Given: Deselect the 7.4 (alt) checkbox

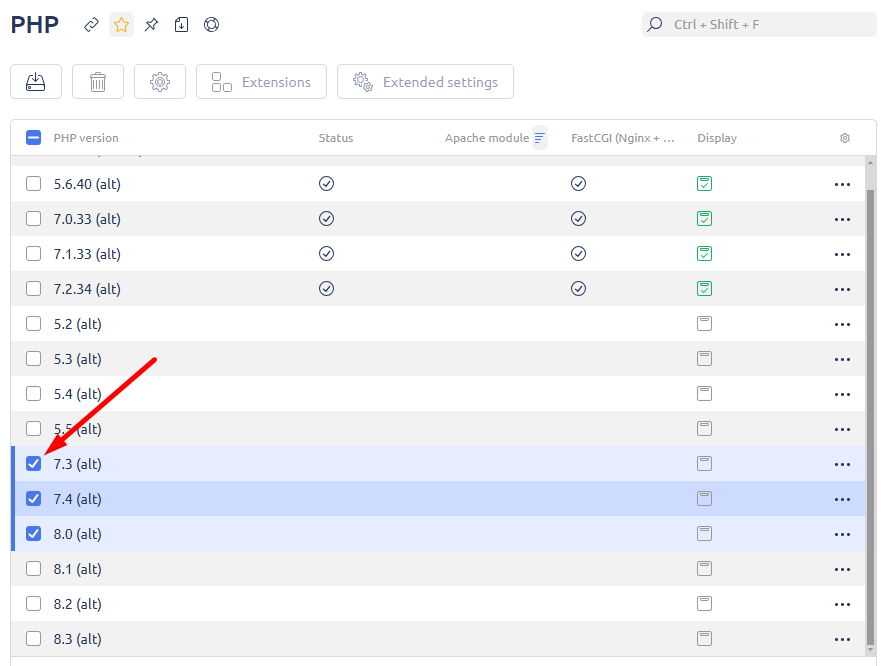Looking at the screenshot, I should click(33, 499).
